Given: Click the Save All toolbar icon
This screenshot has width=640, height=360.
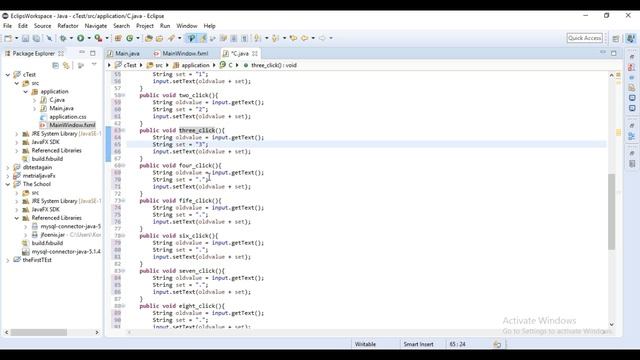Looking at the screenshot, I should (36, 38).
